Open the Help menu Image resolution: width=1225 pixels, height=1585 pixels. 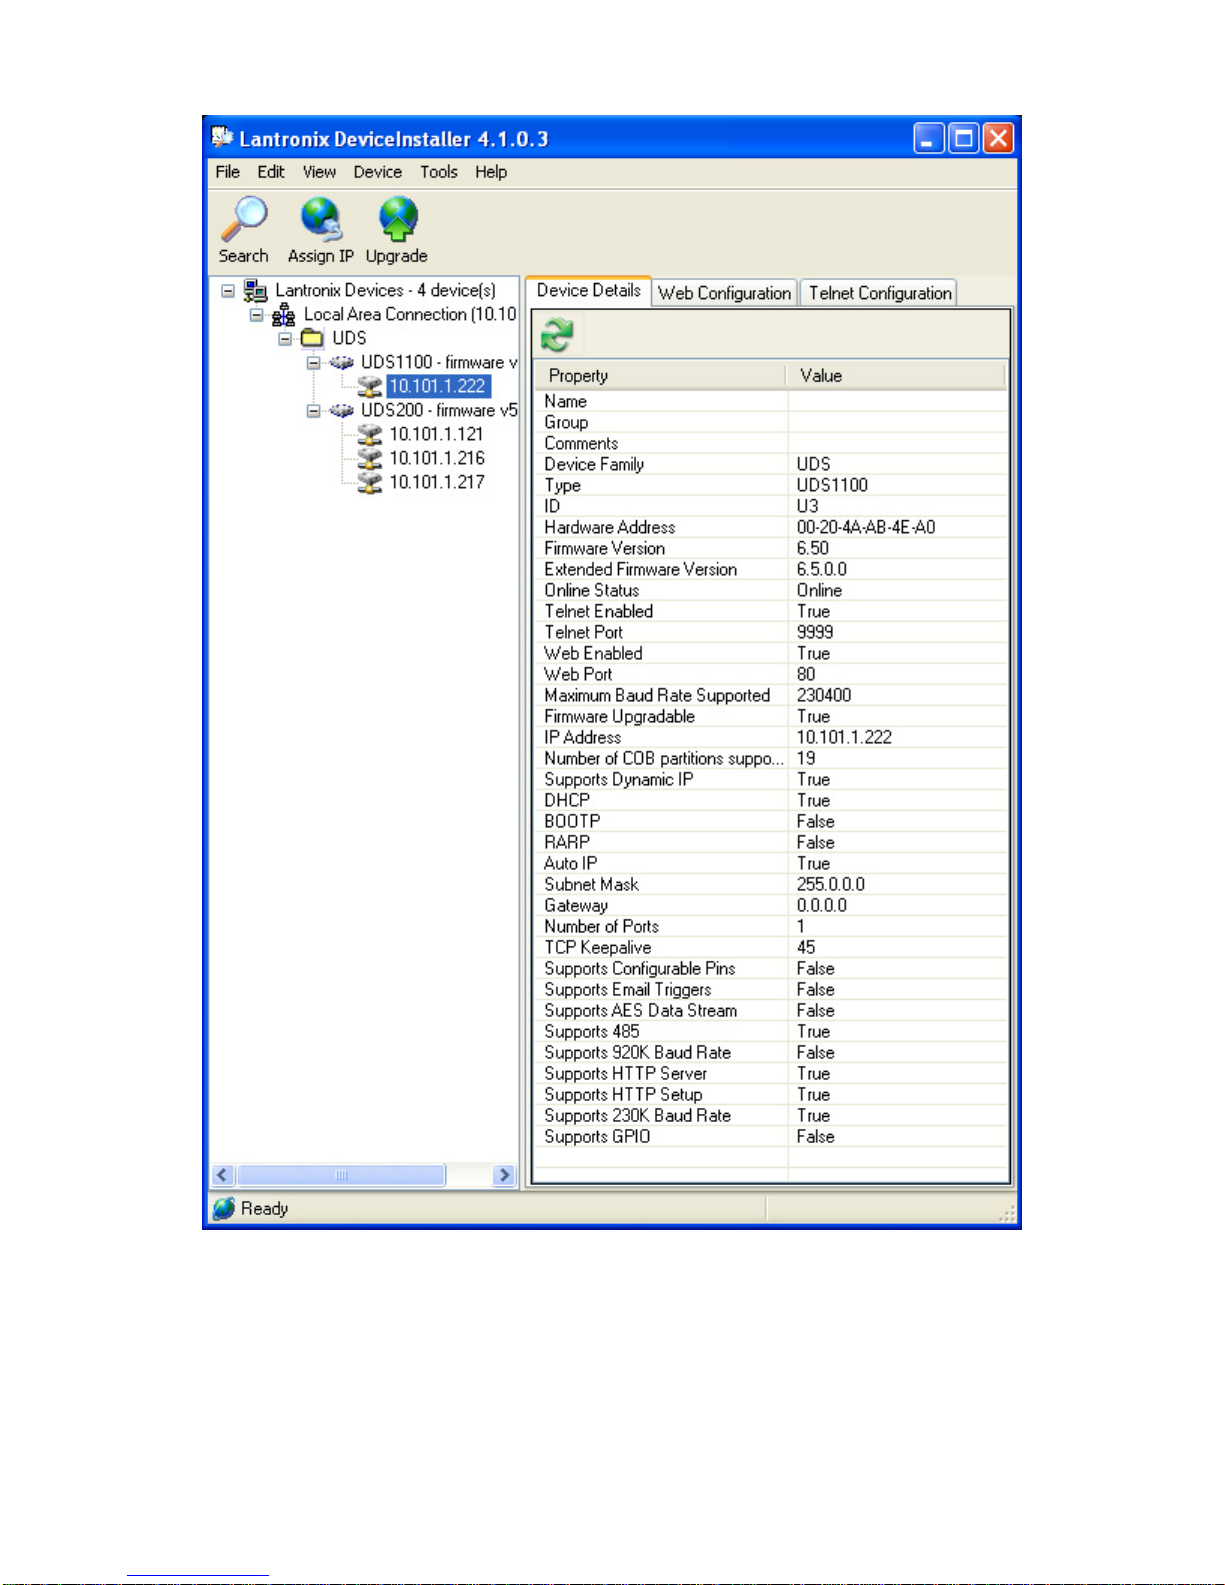coord(491,172)
